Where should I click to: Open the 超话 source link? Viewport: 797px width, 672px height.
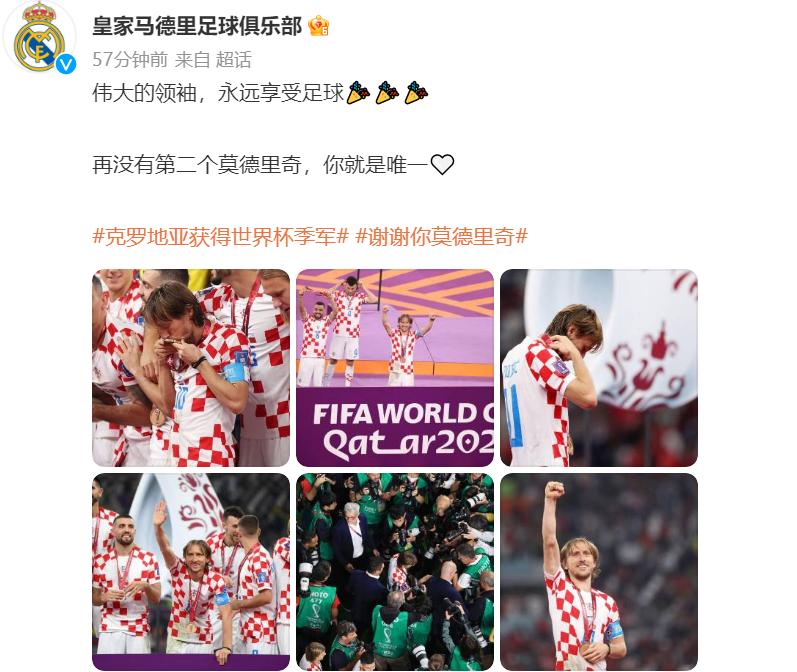(233, 60)
